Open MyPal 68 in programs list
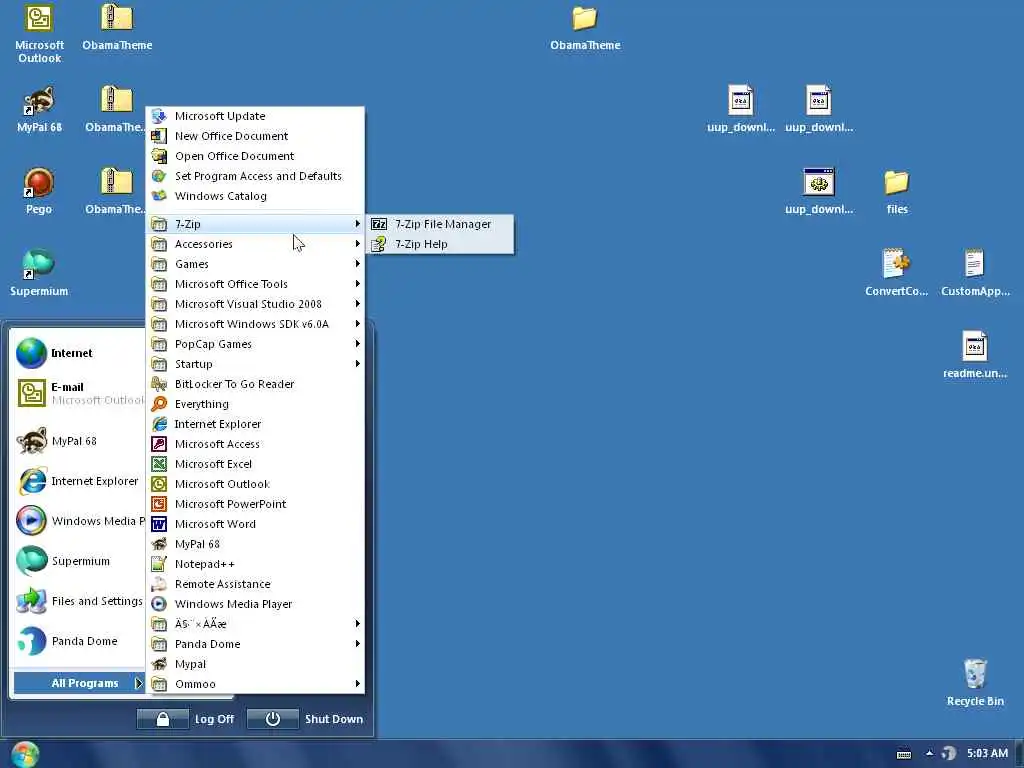 pos(255,544)
